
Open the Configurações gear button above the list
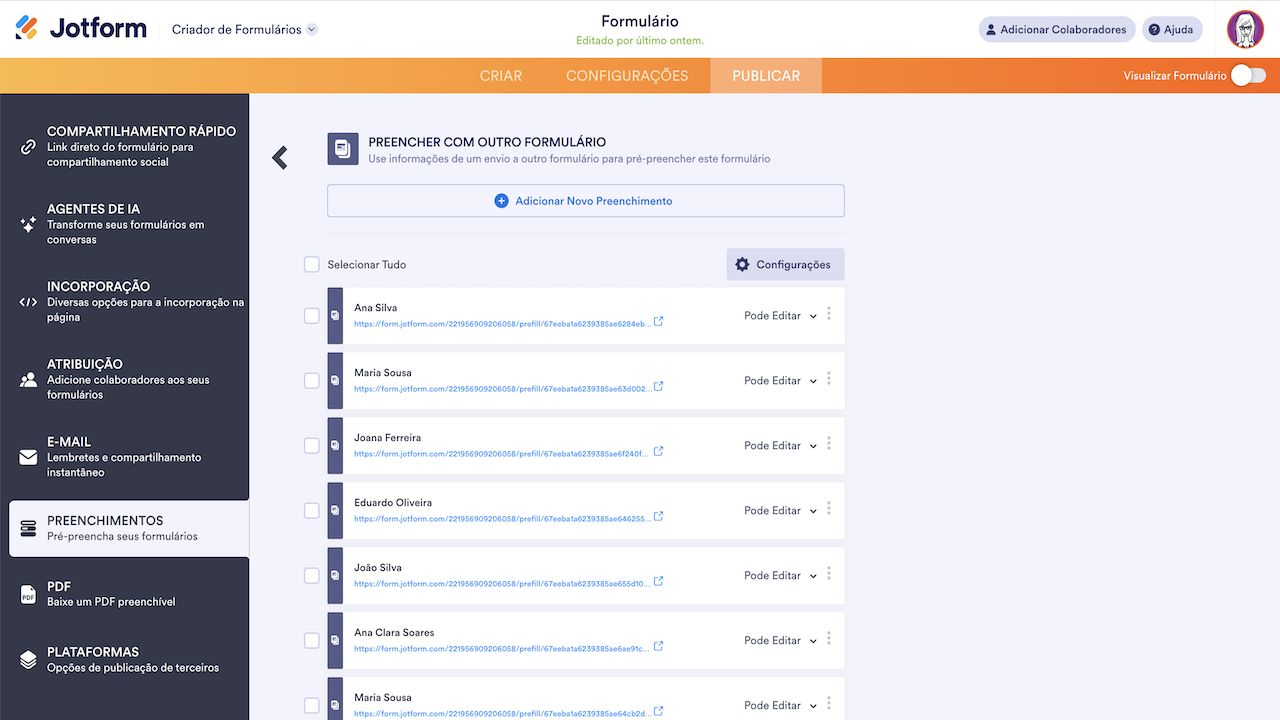tap(785, 265)
